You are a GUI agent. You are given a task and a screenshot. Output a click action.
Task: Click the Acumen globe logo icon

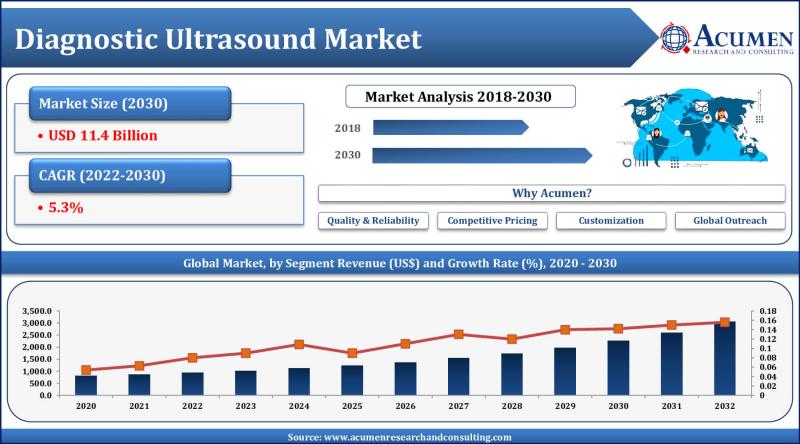coord(675,38)
